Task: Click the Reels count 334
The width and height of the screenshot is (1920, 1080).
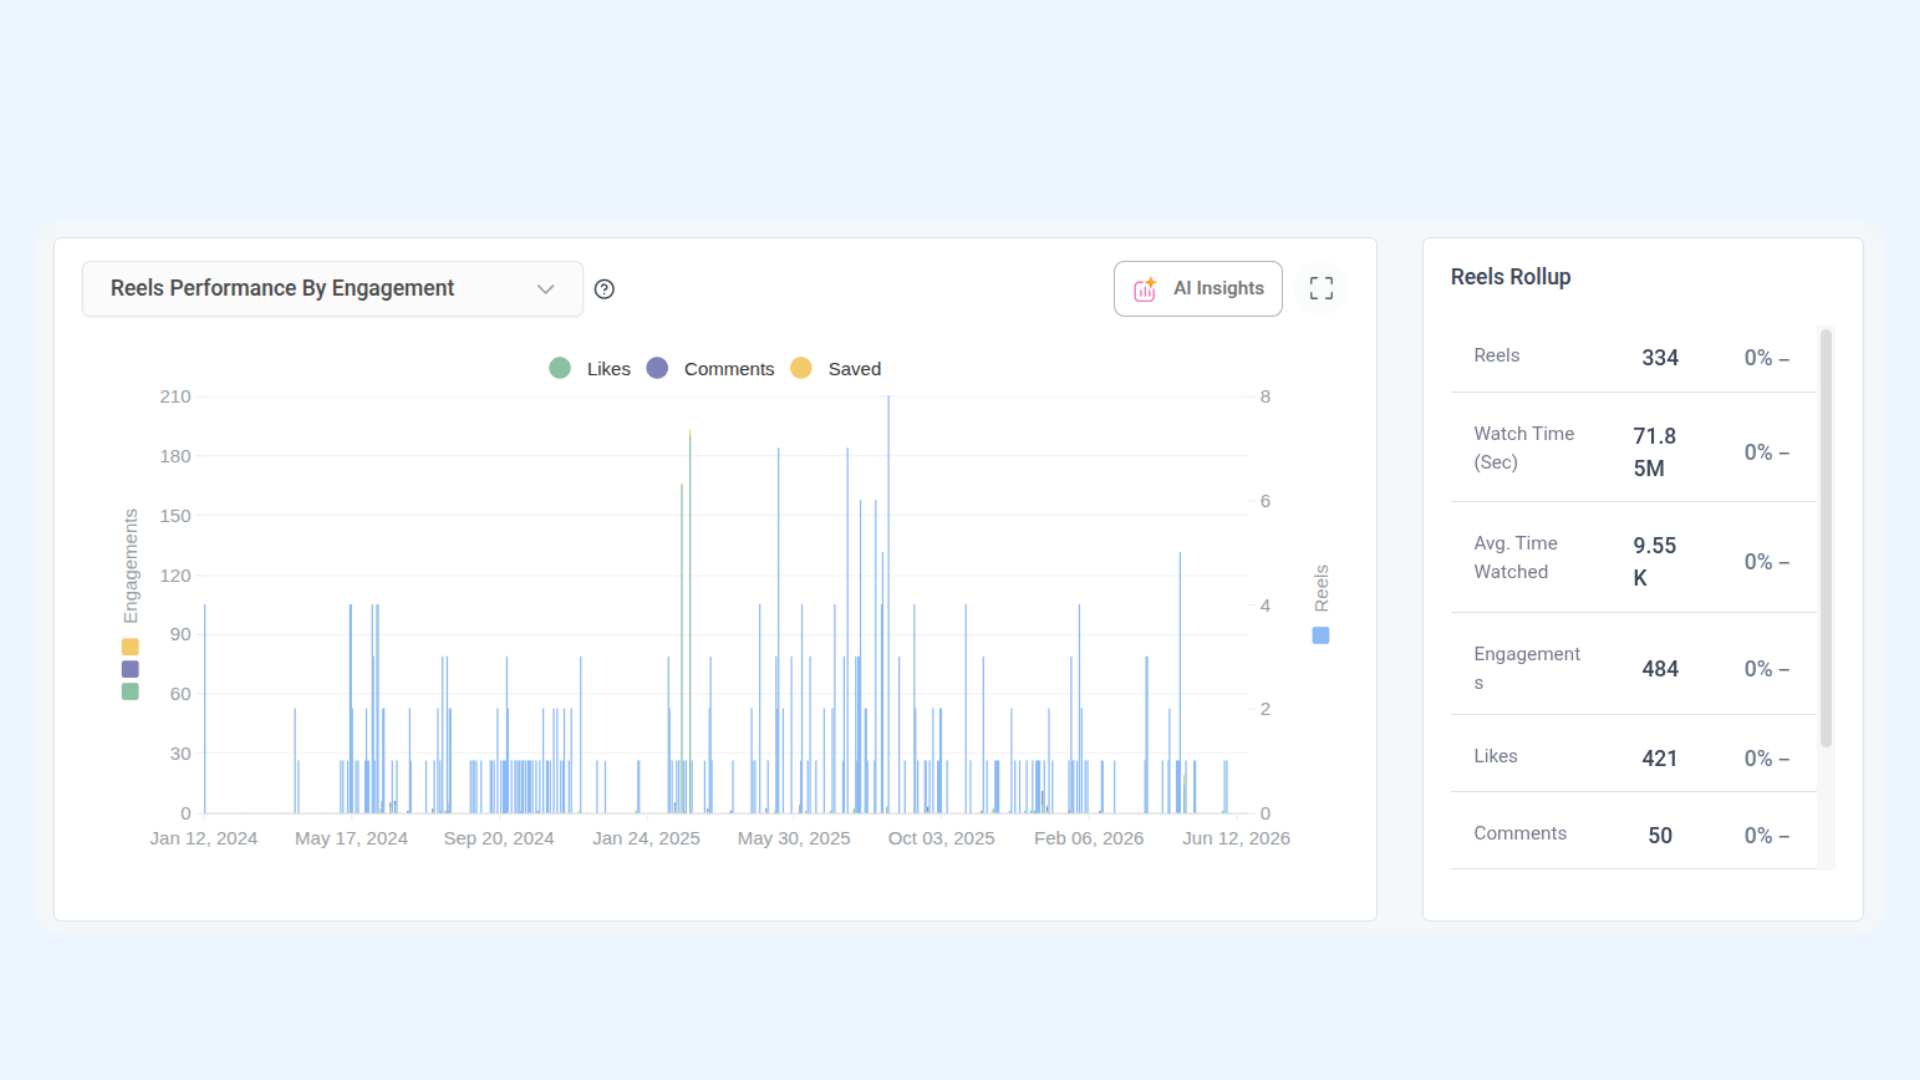Action: 1660,358
